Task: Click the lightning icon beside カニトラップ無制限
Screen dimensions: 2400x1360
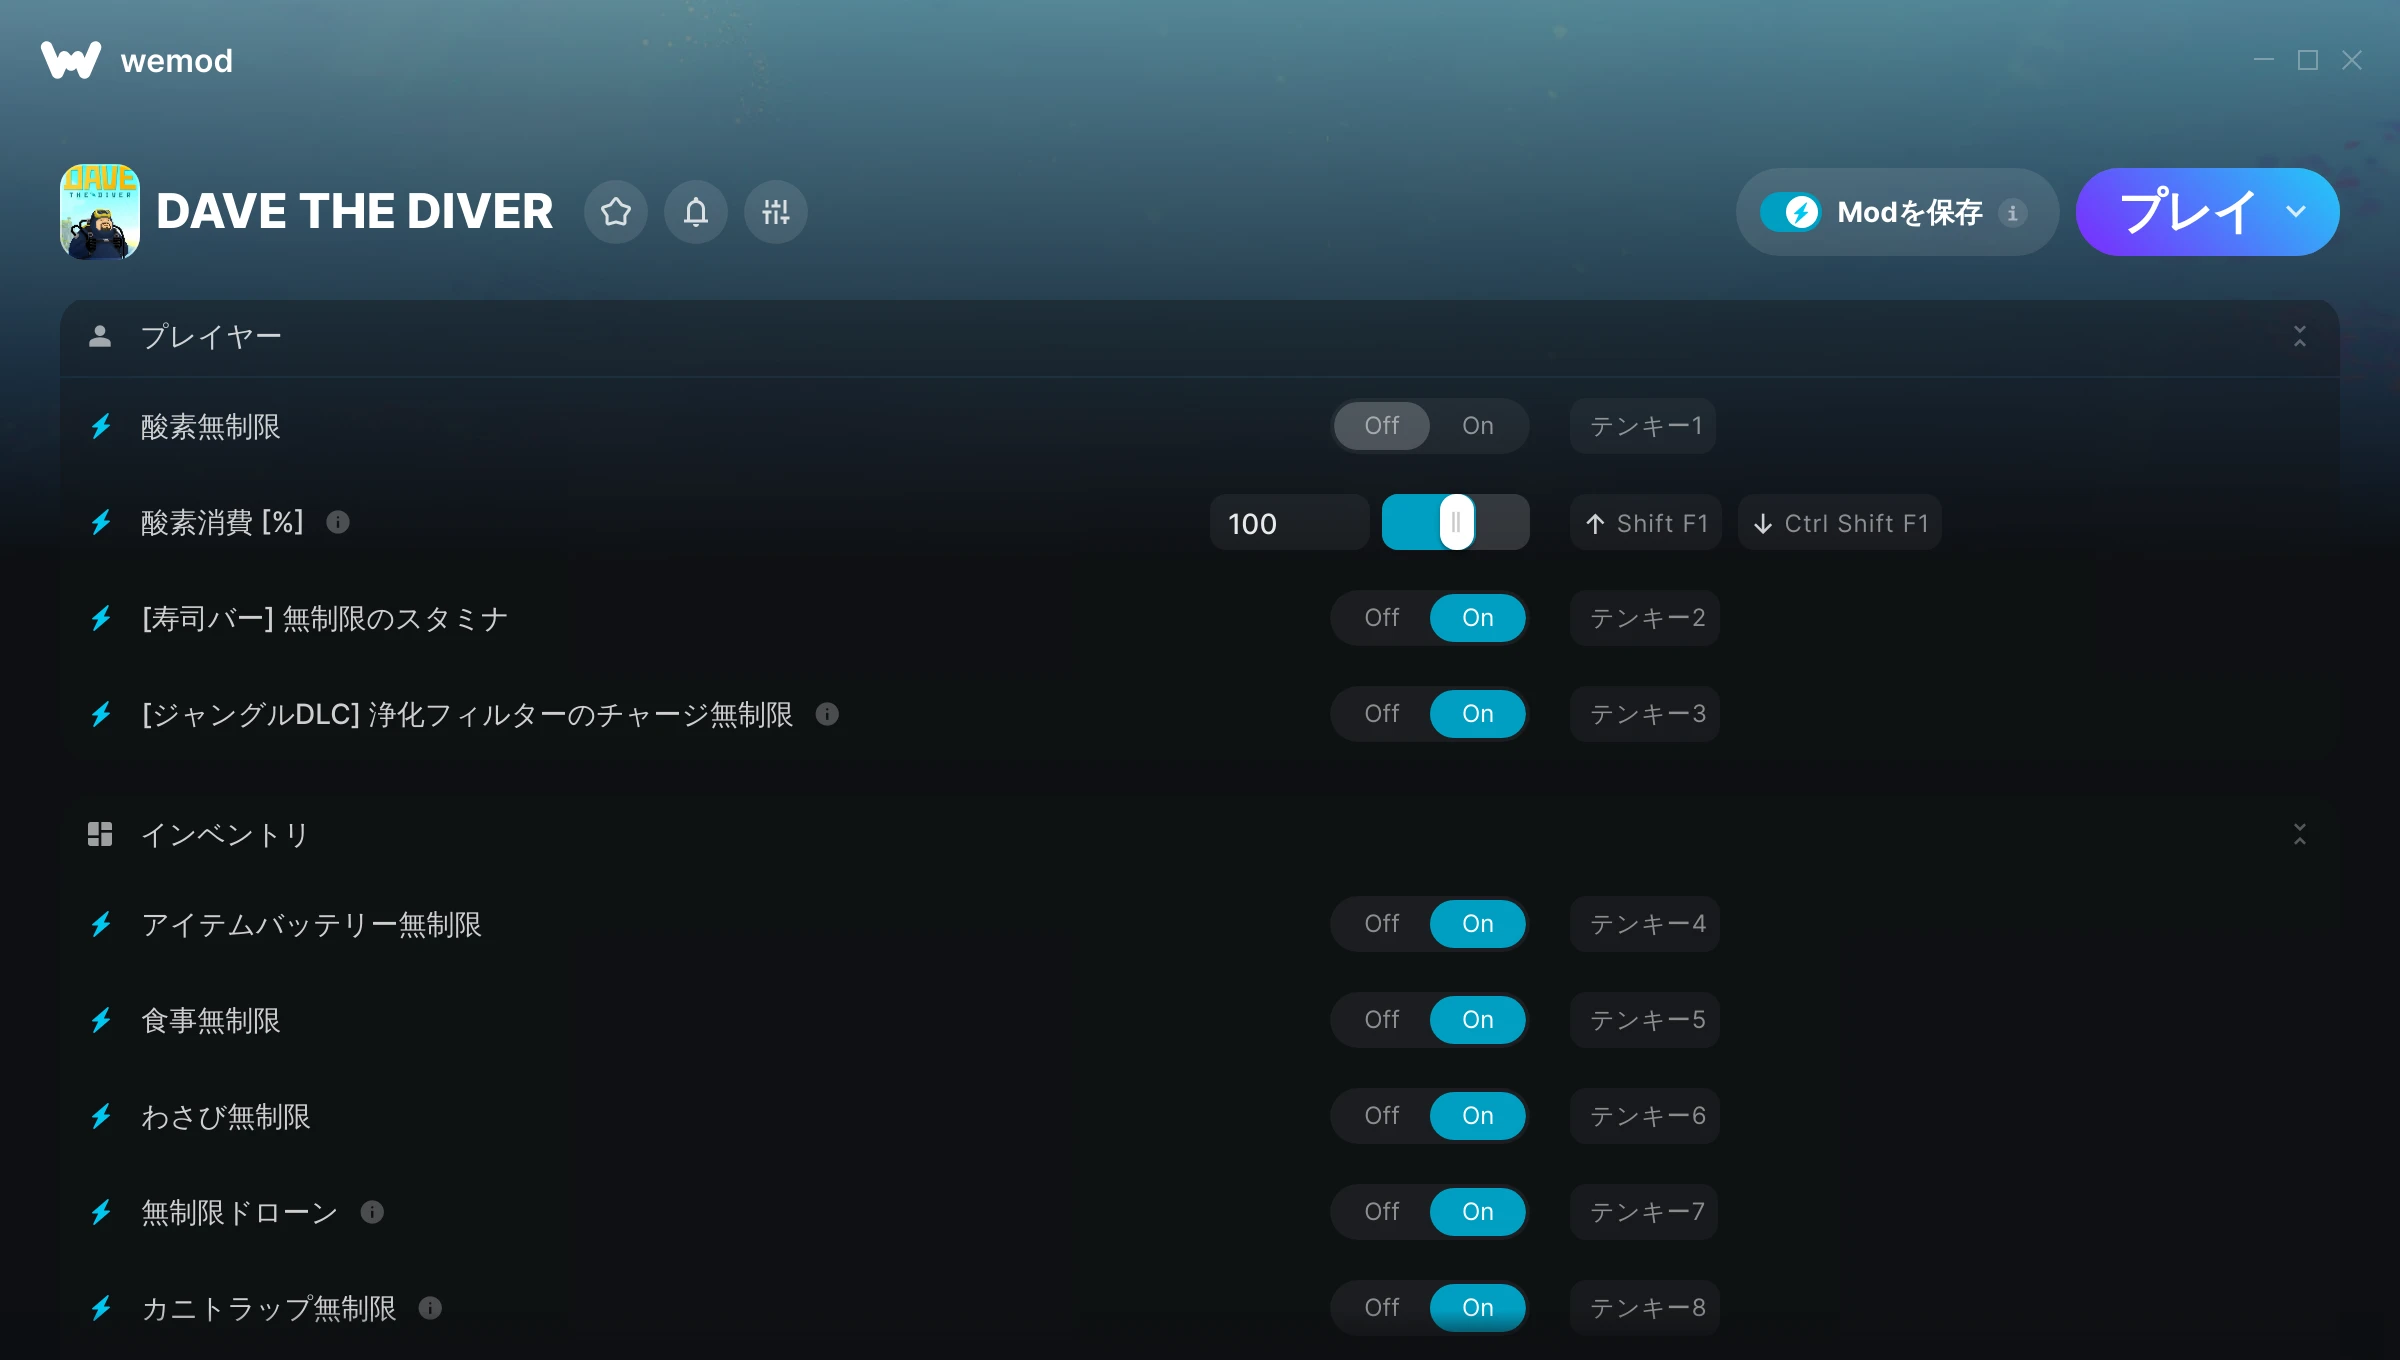Action: 101,1308
